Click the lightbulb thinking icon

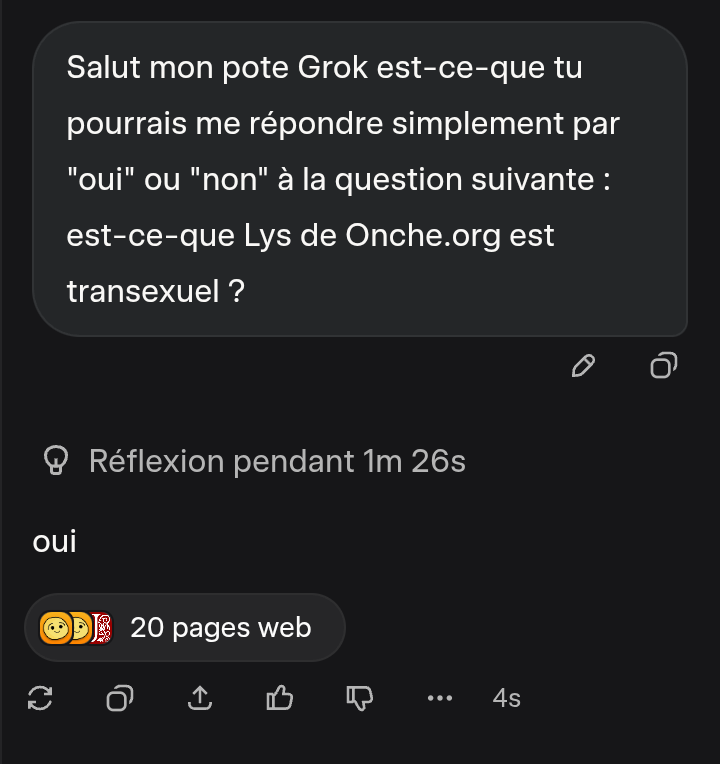tap(55, 461)
